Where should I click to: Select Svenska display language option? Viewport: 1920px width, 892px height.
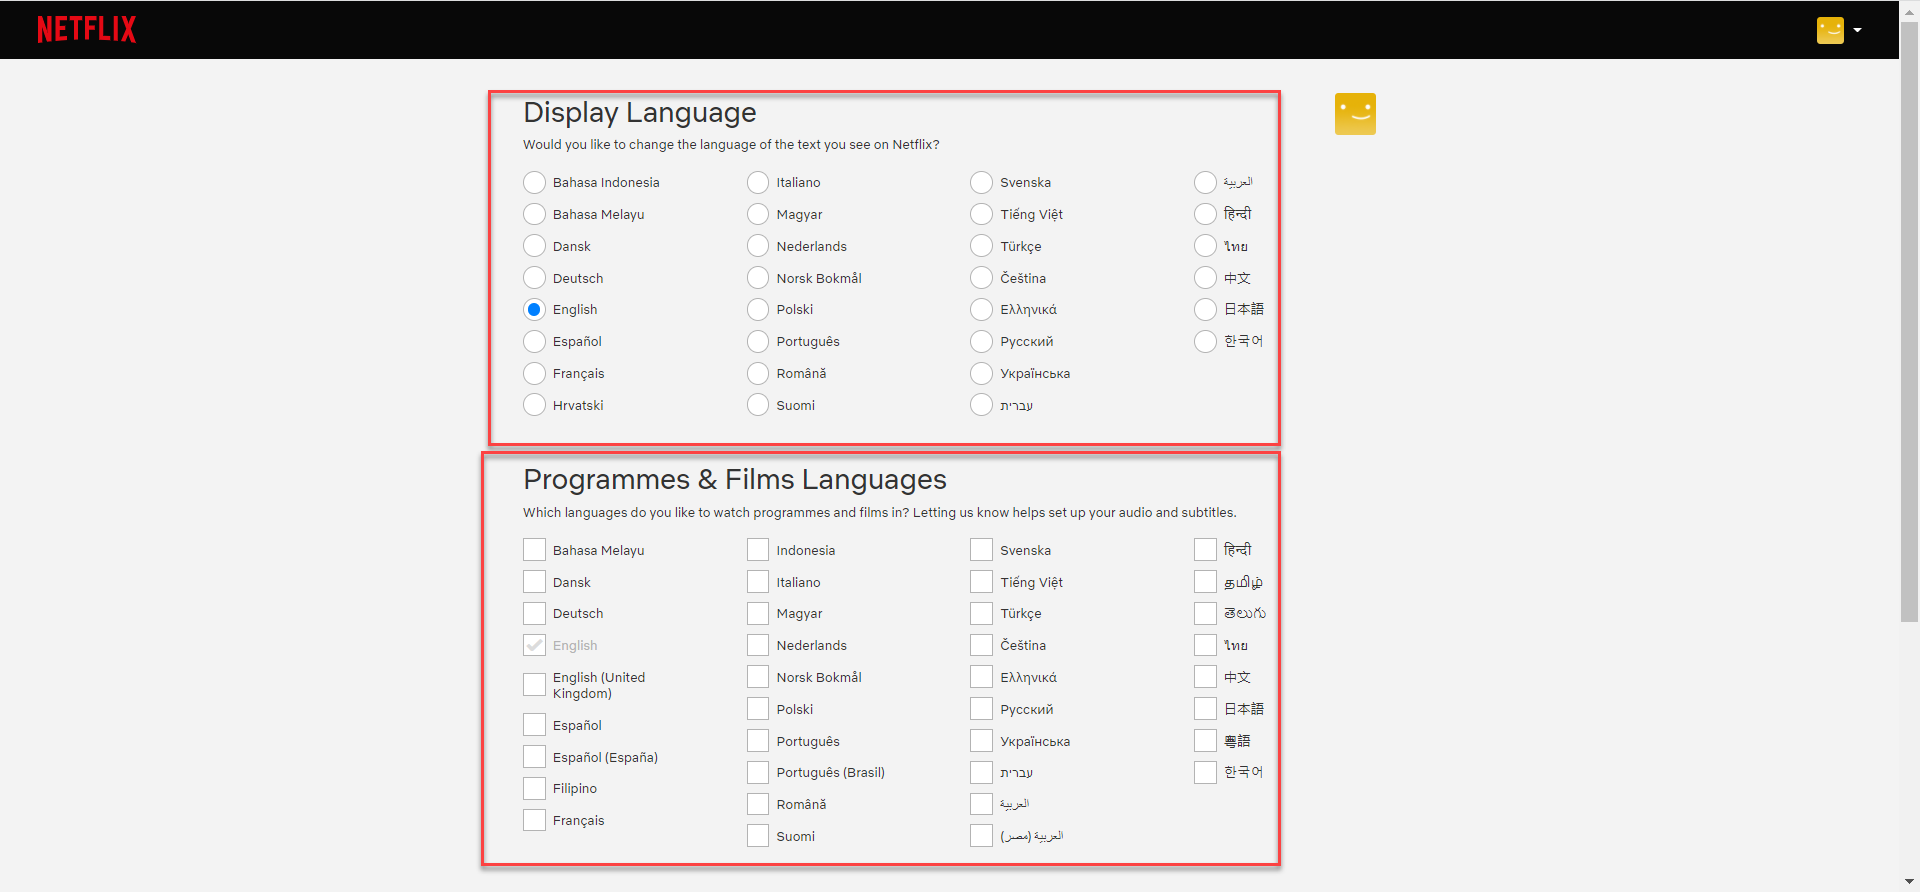[x=982, y=182]
